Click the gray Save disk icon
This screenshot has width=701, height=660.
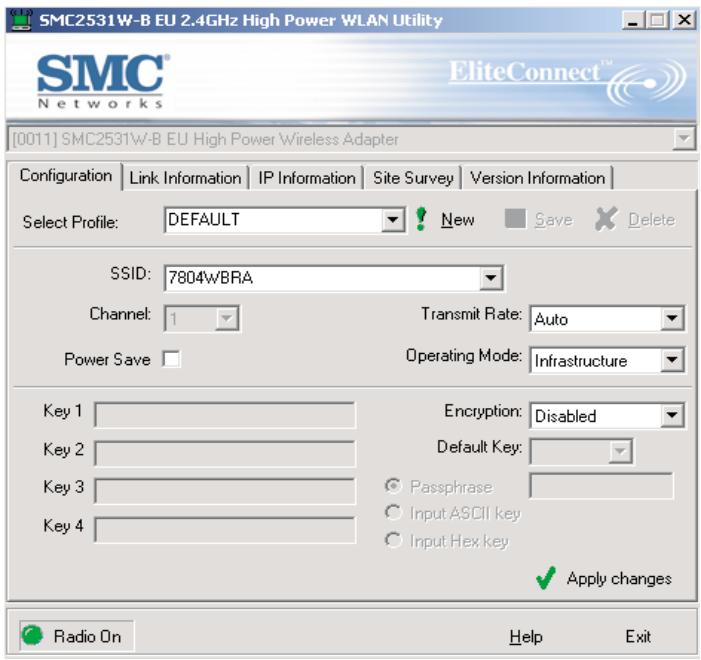point(515,219)
